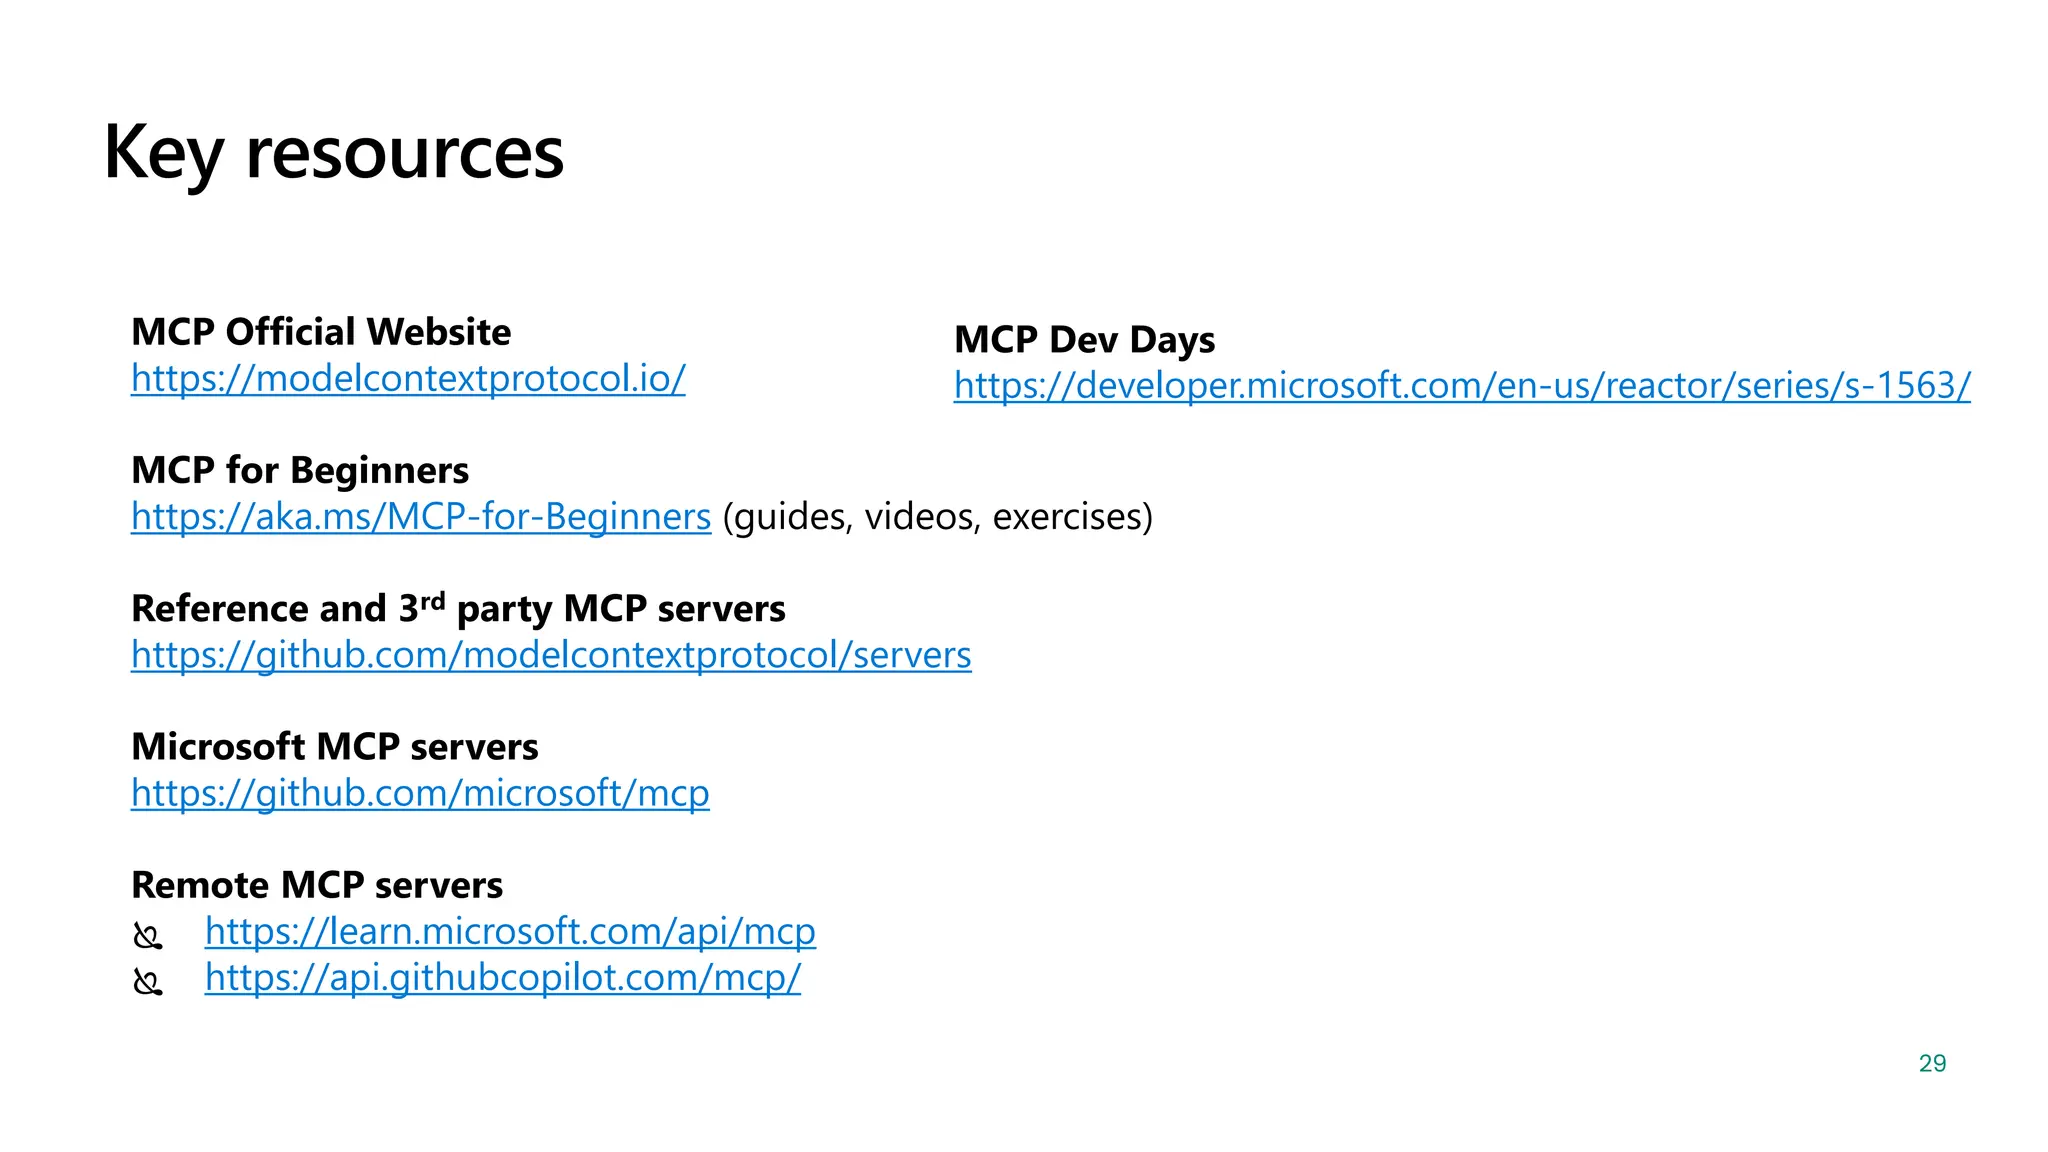Click '(guides, videos, exercises)' text
The height and width of the screenshot is (1152, 2048).
938,517
